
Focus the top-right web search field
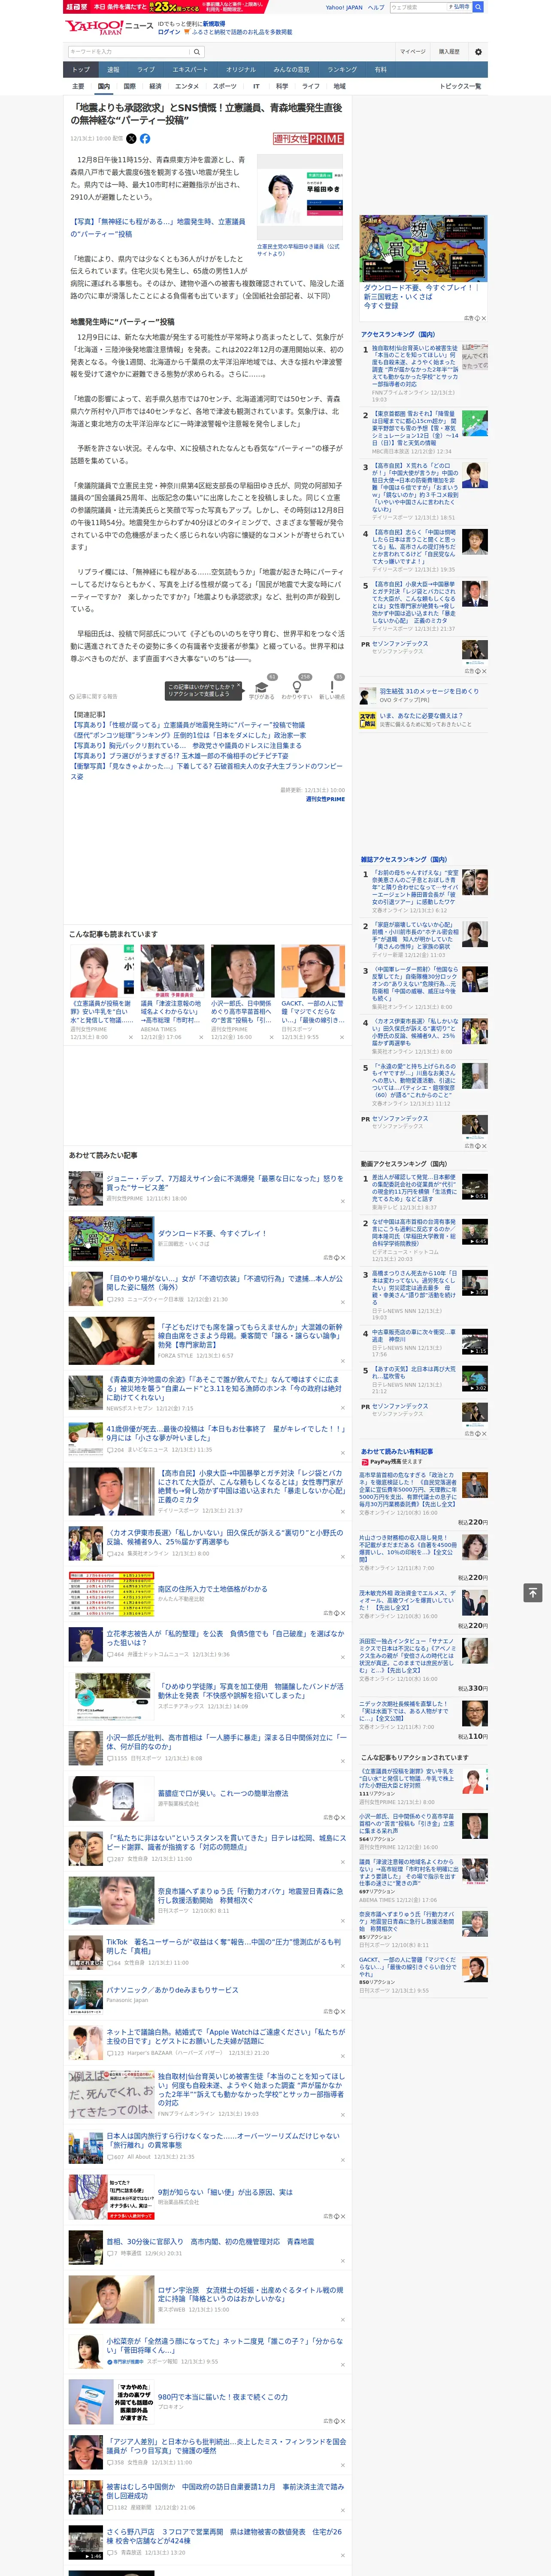(417, 7)
